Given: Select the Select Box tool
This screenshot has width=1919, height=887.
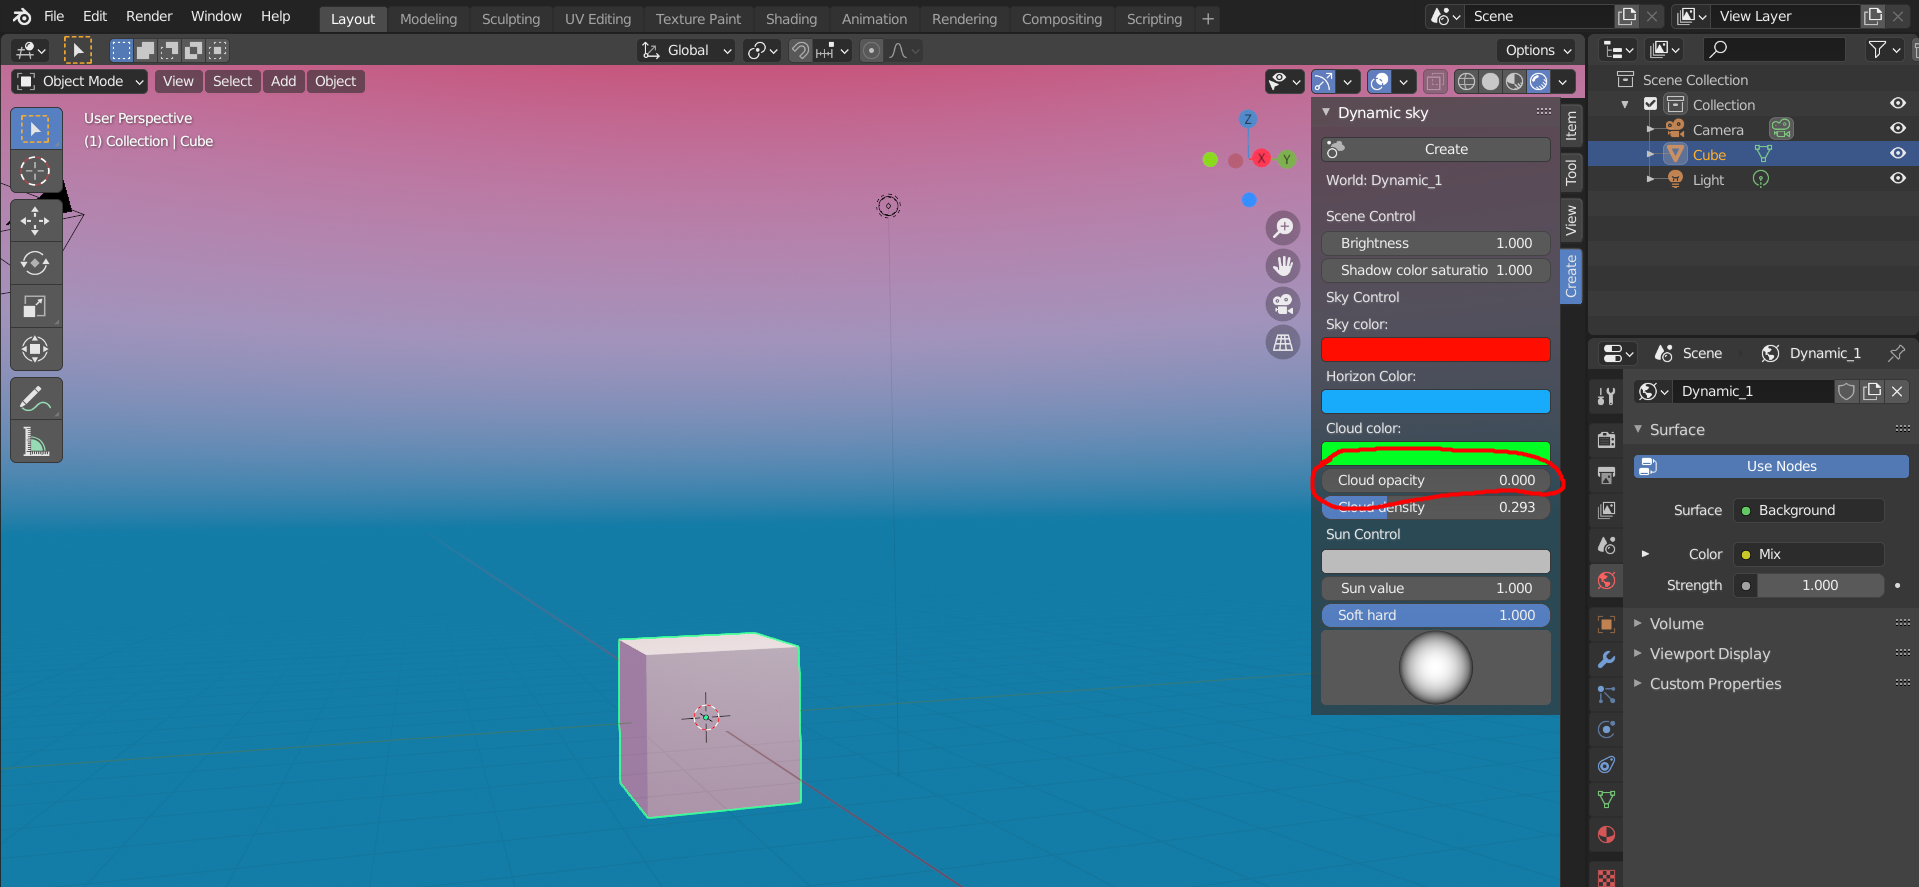Looking at the screenshot, I should point(36,129).
